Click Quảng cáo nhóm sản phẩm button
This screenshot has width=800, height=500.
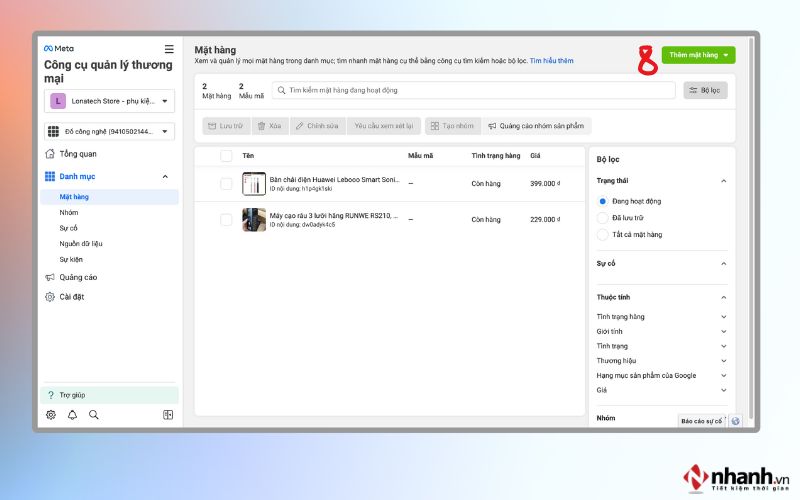pyautogui.click(x=536, y=126)
